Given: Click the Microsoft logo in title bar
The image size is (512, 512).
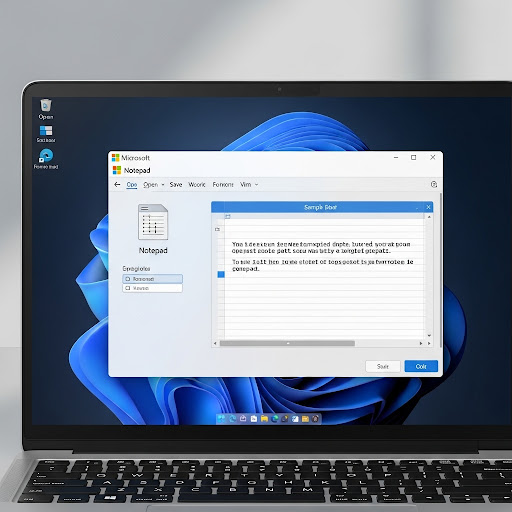Looking at the screenshot, I should [115, 158].
